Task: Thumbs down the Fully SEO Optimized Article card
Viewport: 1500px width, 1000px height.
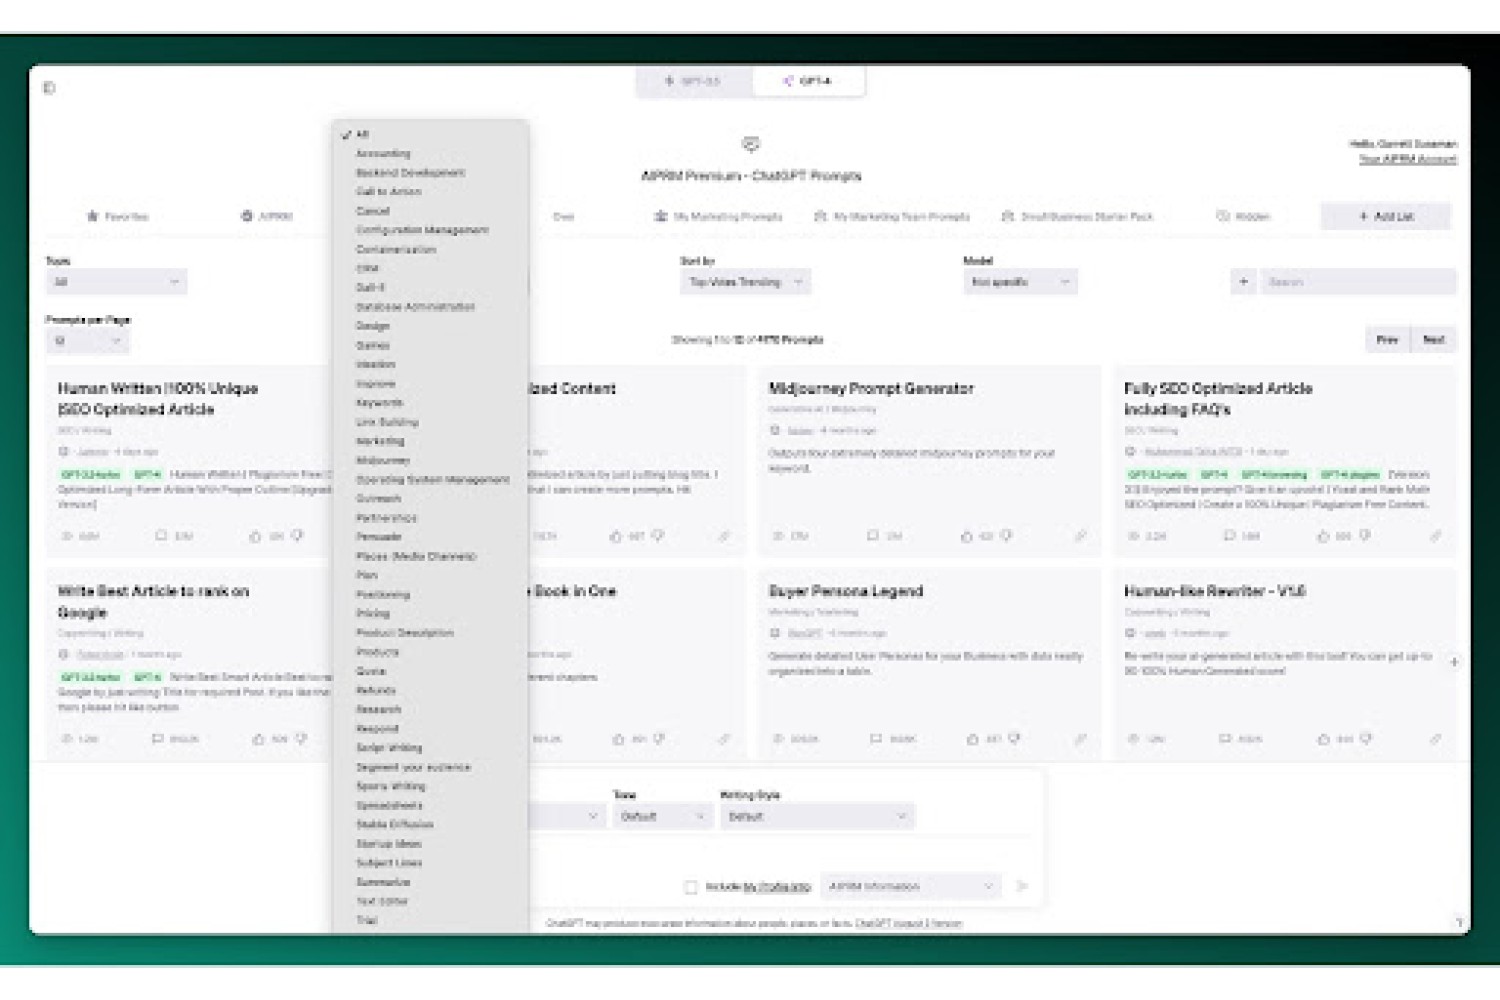Action: (x=1365, y=536)
